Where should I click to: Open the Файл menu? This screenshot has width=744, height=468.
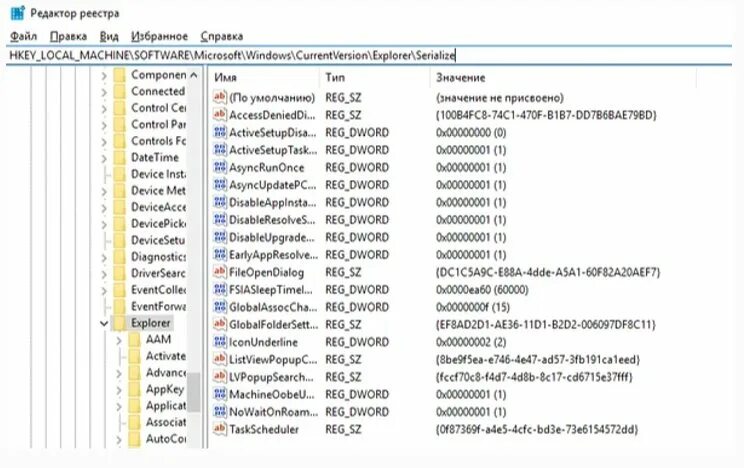click(23, 36)
